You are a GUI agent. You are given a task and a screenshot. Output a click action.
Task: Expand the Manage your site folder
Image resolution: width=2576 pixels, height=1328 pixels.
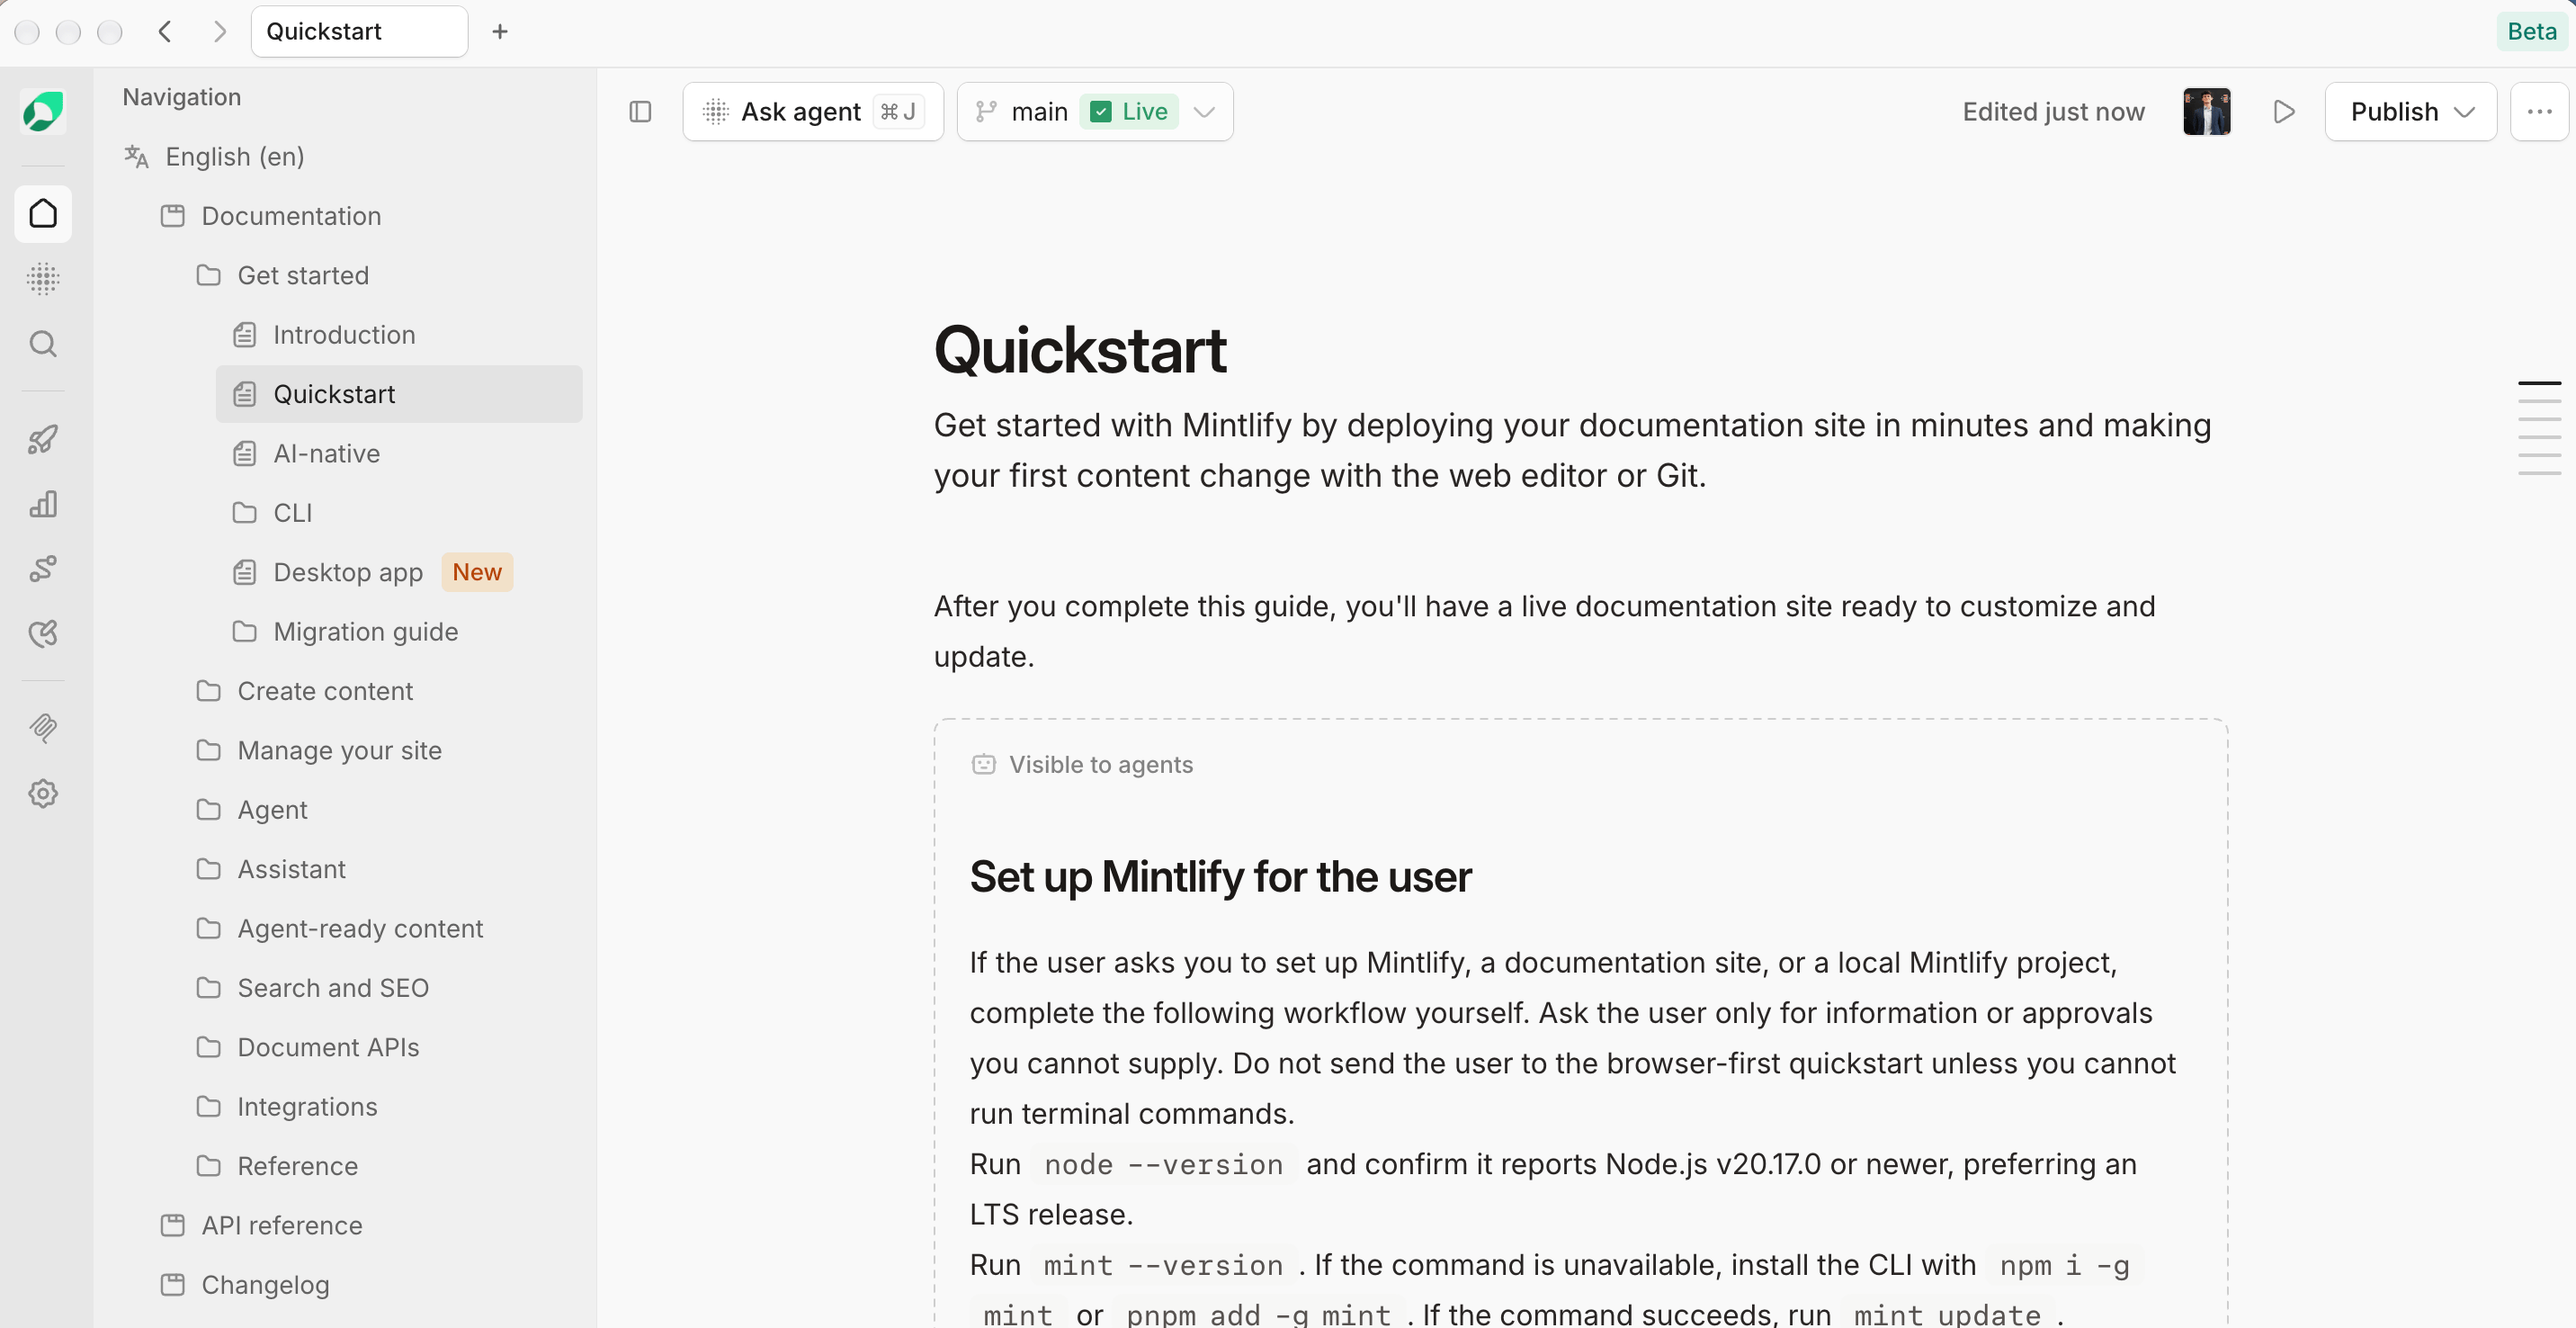click(x=339, y=750)
